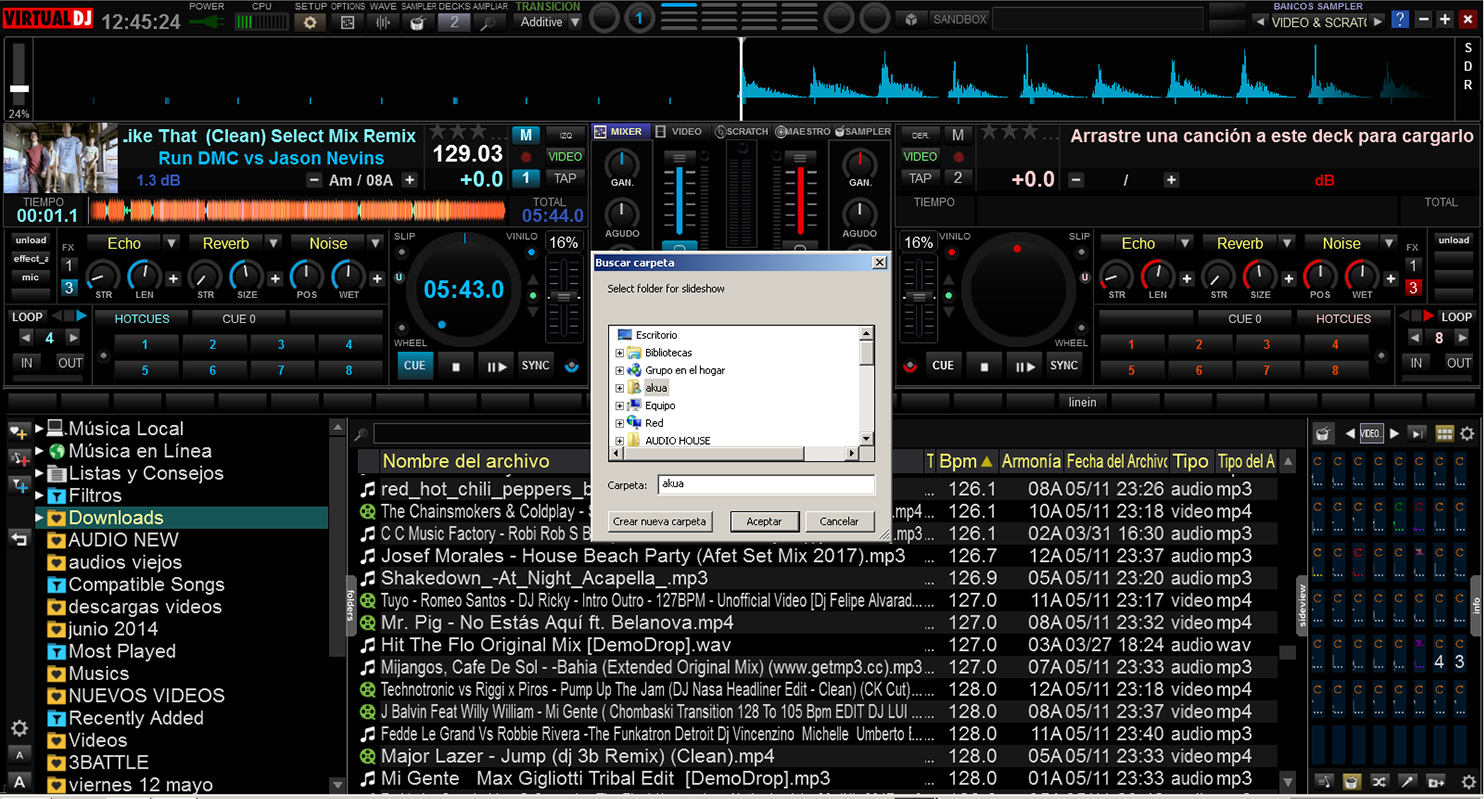The image size is (1484, 799).
Task: Click the AMPLIAR magnifier icon
Action: [x=489, y=22]
